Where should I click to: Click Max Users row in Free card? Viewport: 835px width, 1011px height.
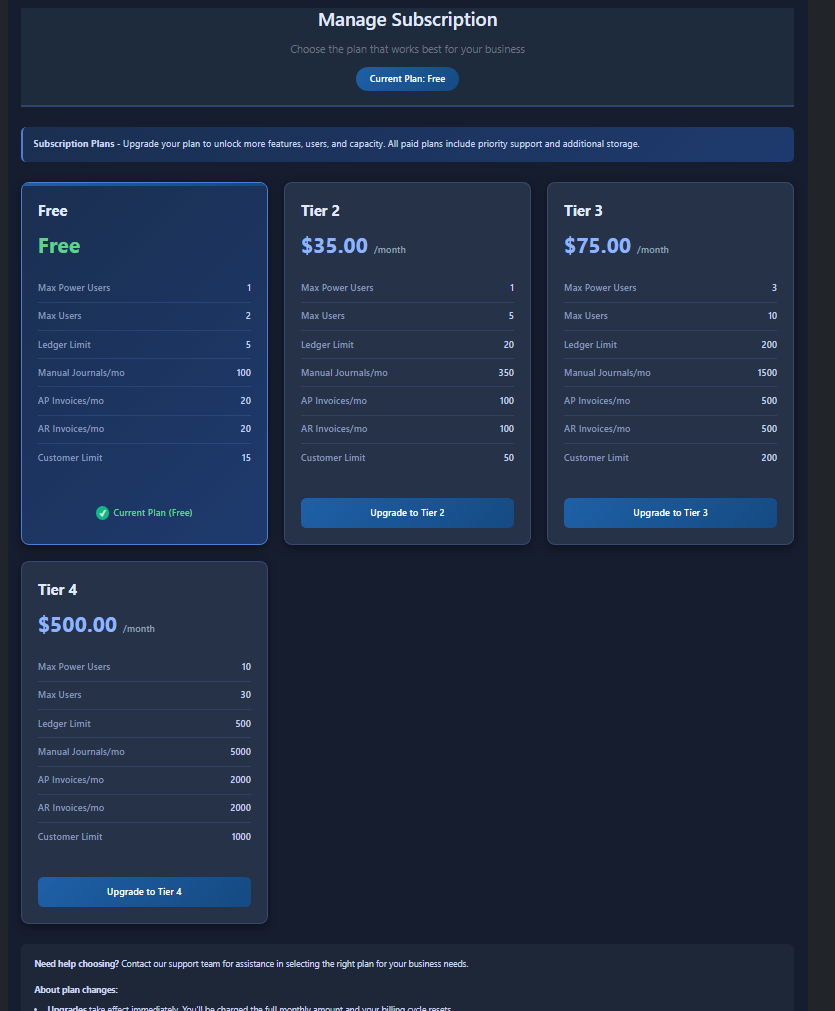pyautogui.click(x=144, y=316)
